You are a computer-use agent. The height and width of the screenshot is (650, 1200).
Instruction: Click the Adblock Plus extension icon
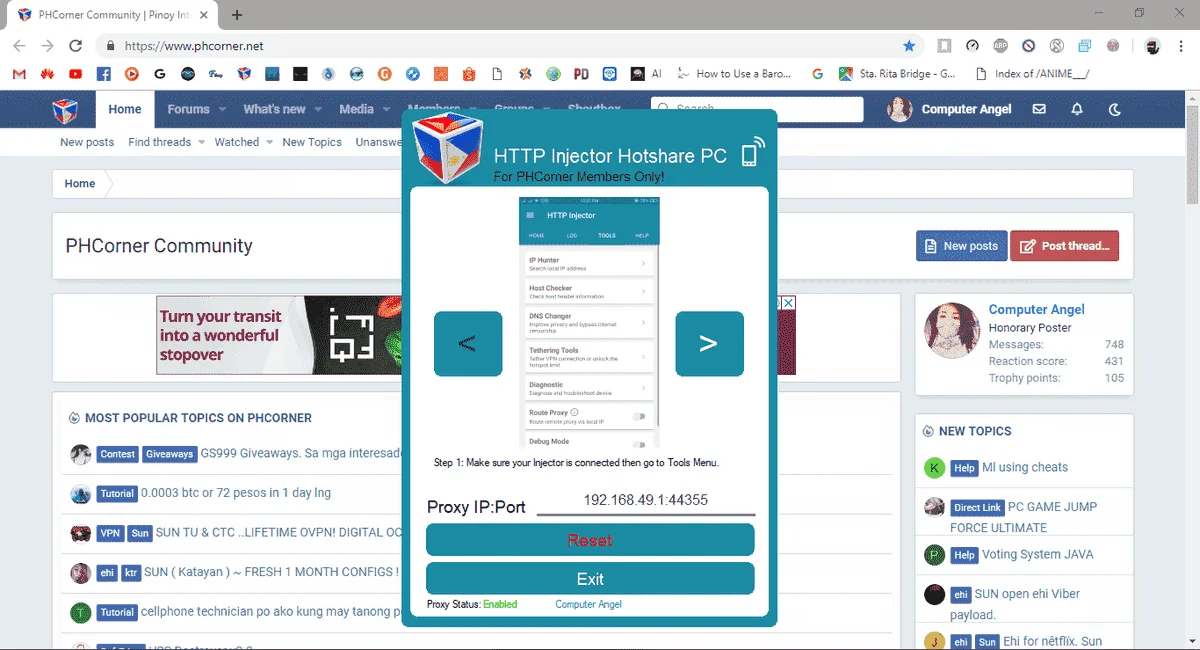(1000, 46)
